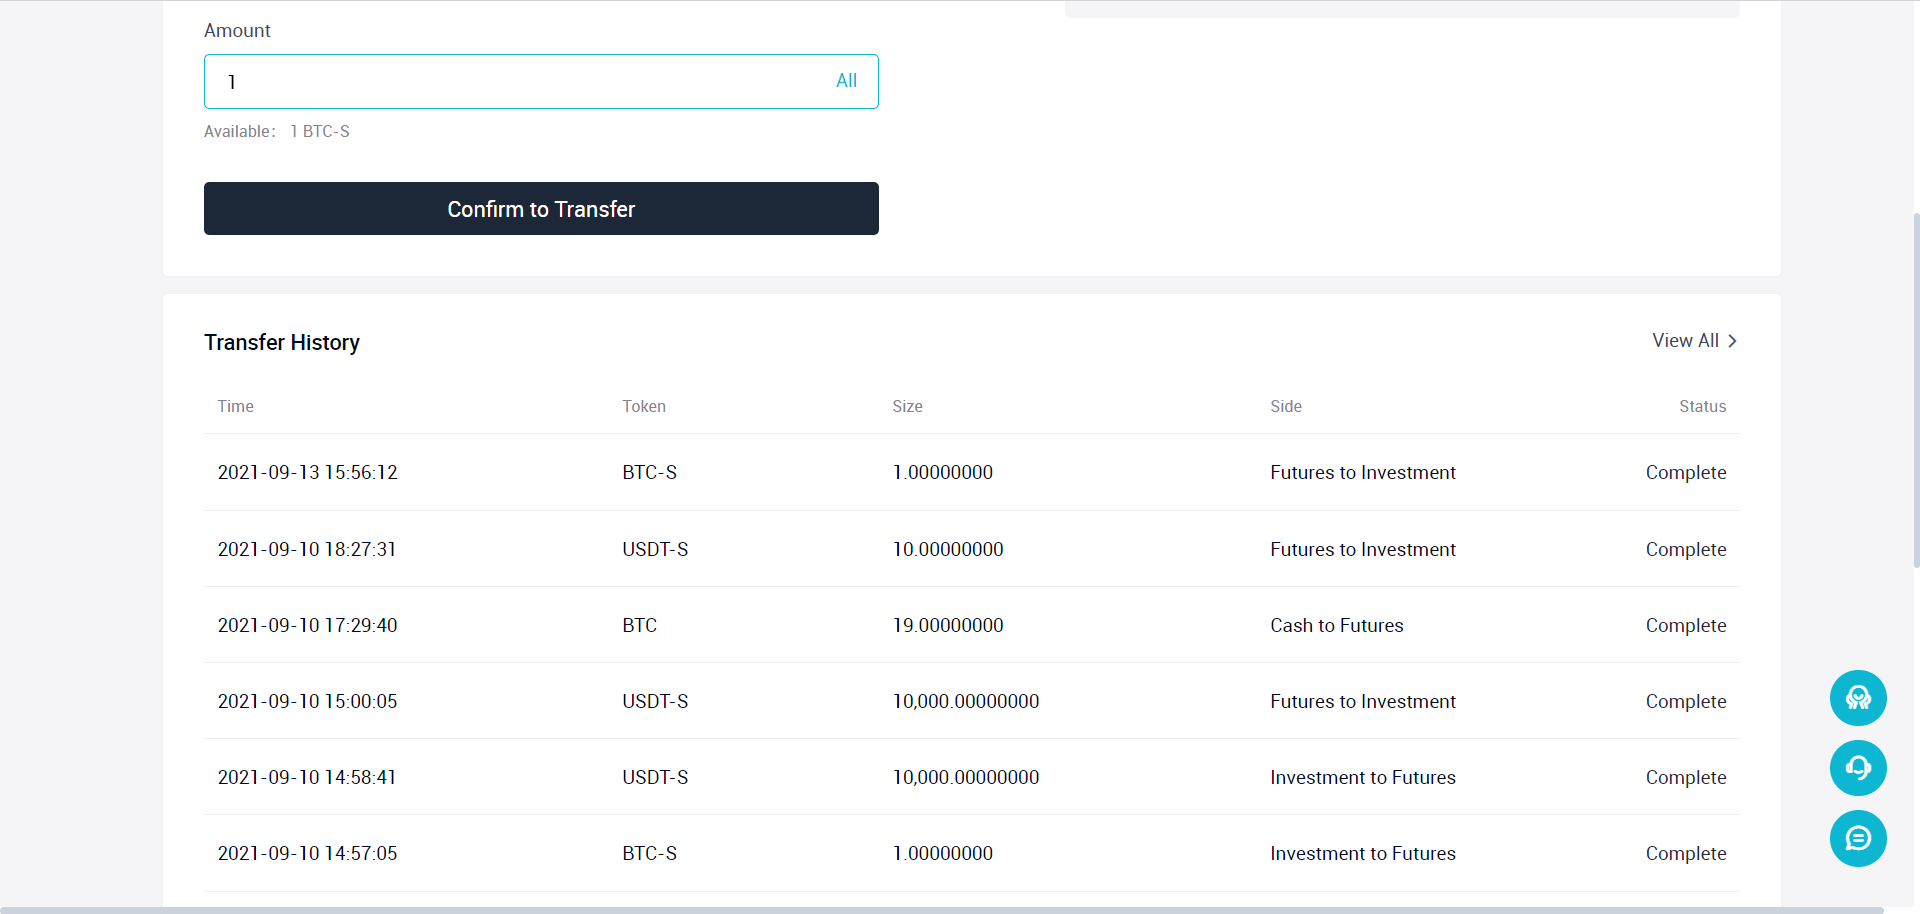Screen dimensions: 1920x914
Task: Click the vertical page scrollbar
Action: (1915, 390)
